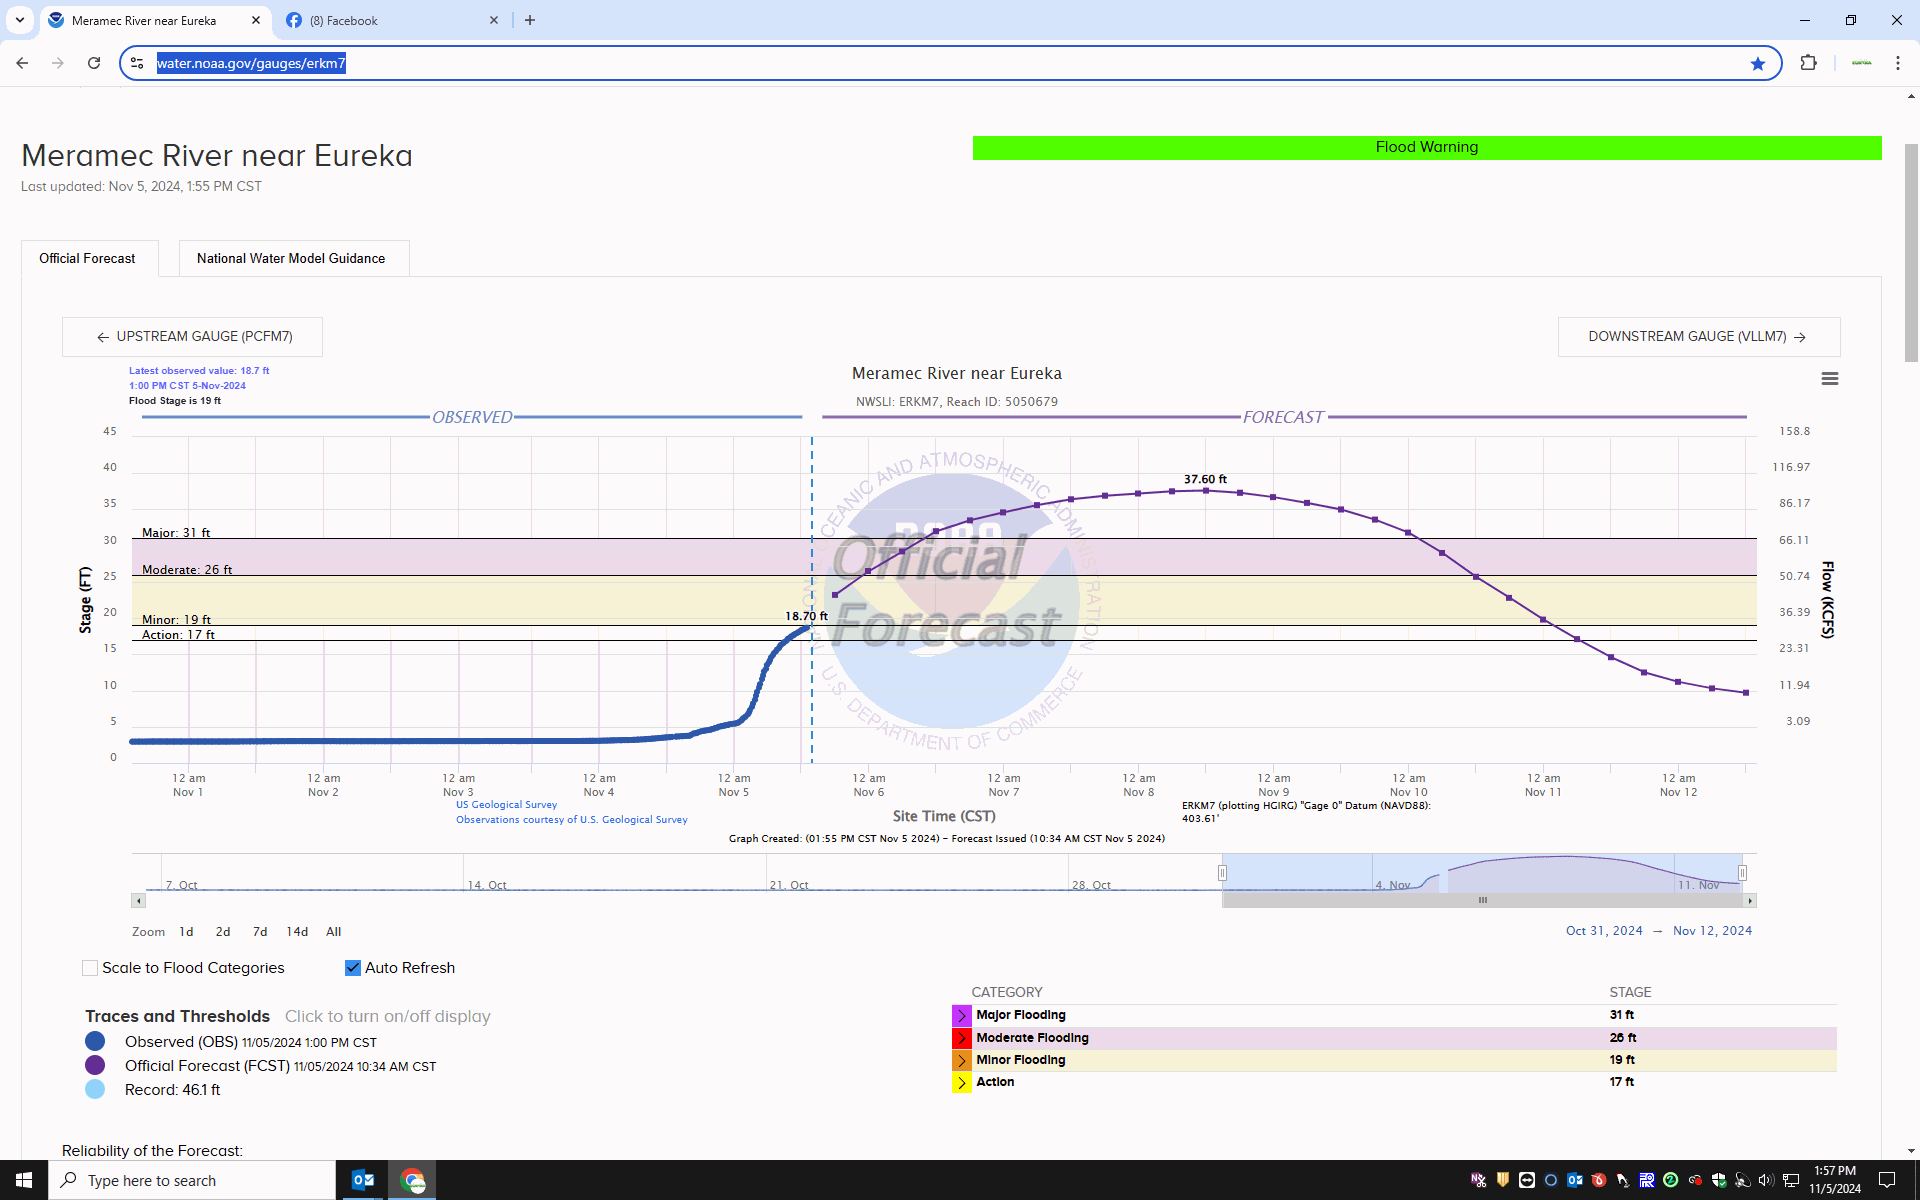This screenshot has width=1920, height=1200.
Task: Click the address bar URL field
Action: [x=950, y=63]
